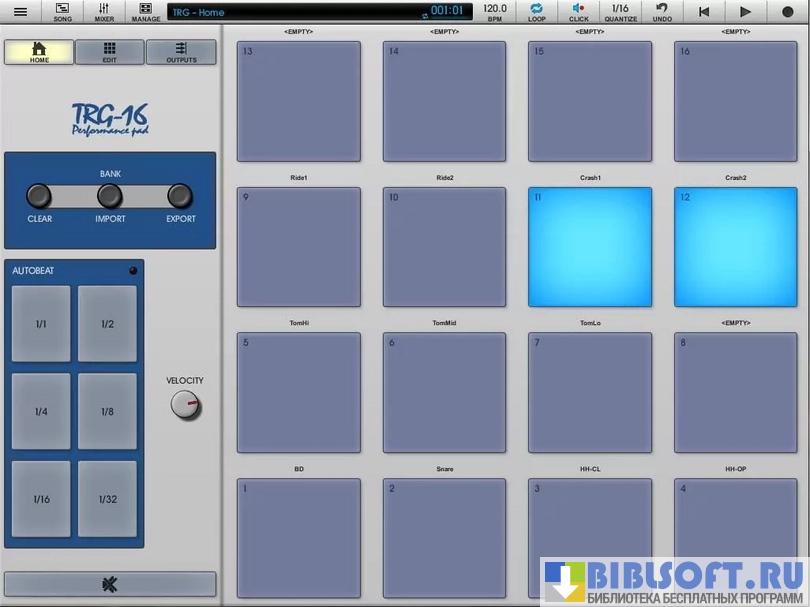Toggle Loop playback mode
Screen dimensions: 810x607
537,12
